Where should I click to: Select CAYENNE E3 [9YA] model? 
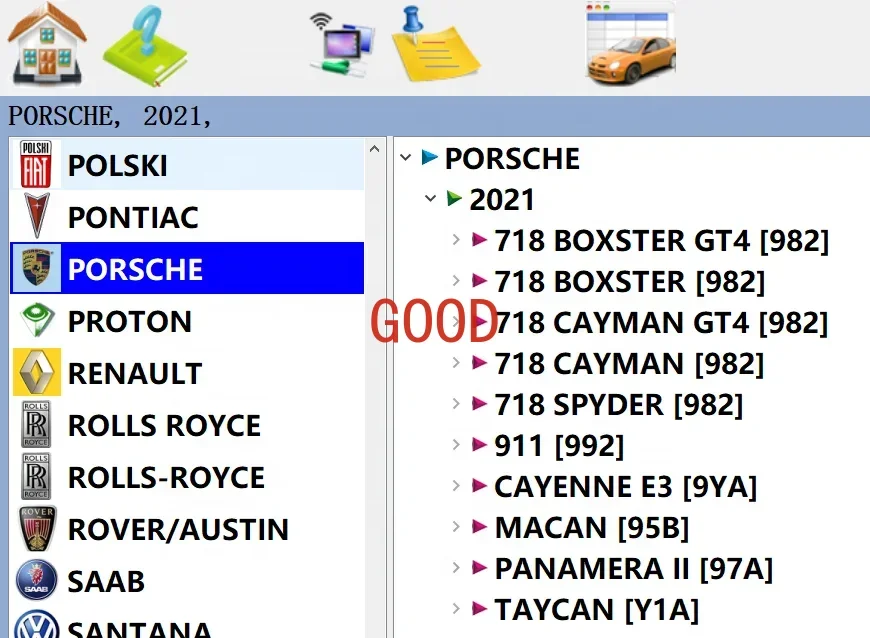[626, 487]
